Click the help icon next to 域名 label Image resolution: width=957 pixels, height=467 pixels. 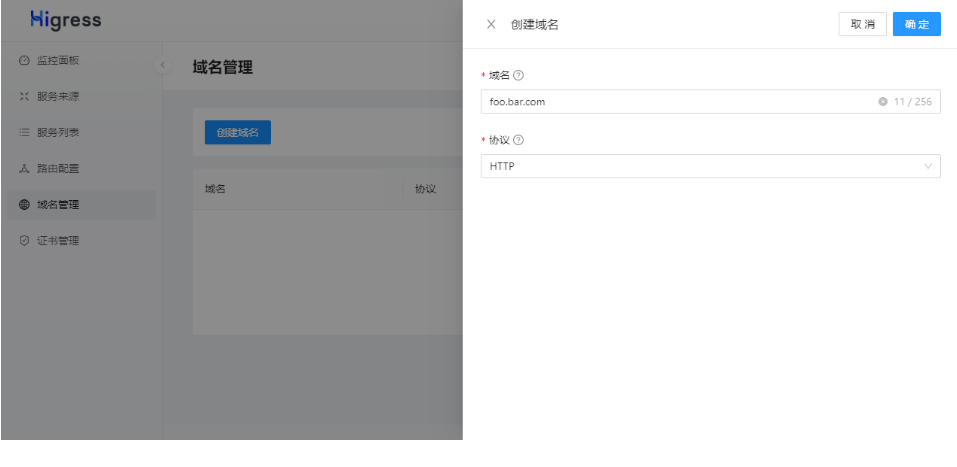[x=519, y=76]
